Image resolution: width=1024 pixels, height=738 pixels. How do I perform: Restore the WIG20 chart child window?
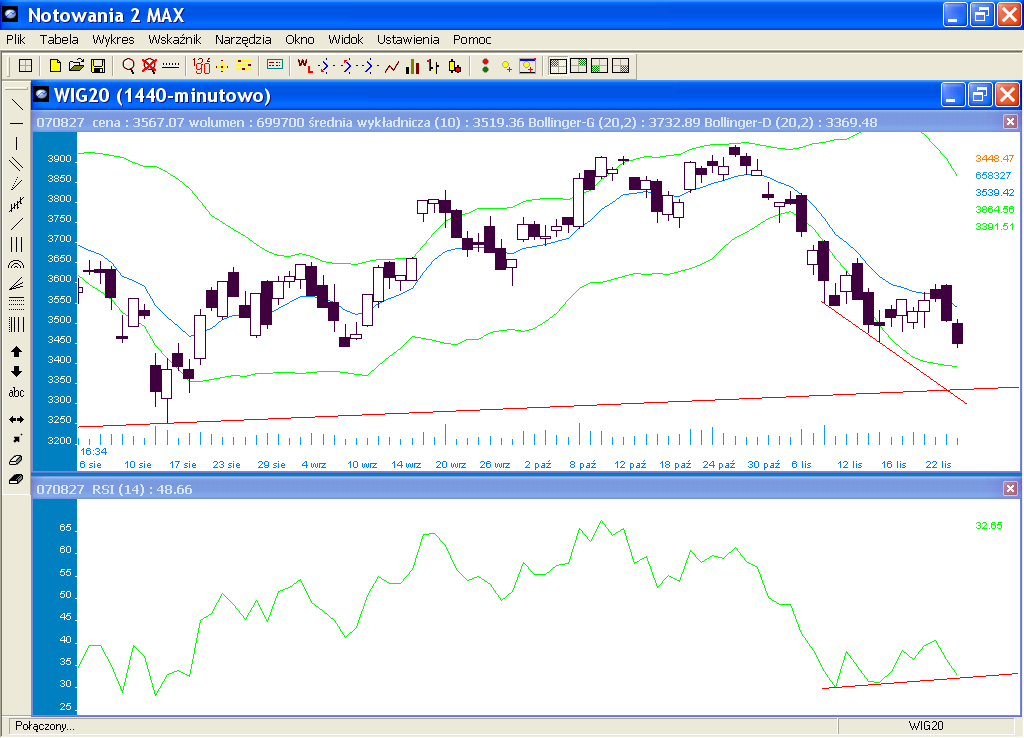pyautogui.click(x=980, y=95)
